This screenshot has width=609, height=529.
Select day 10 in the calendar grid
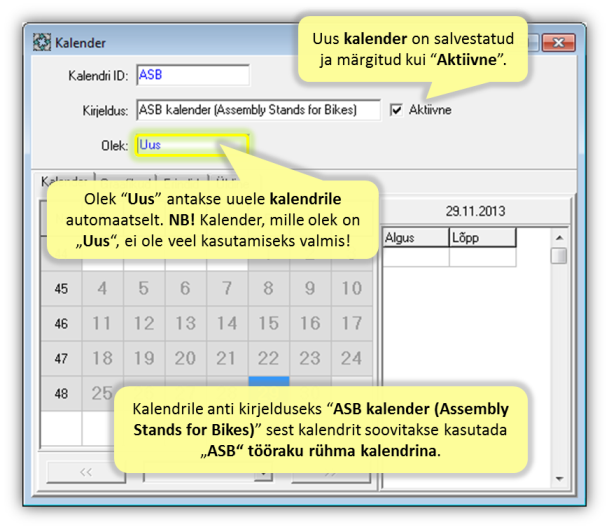point(351,289)
